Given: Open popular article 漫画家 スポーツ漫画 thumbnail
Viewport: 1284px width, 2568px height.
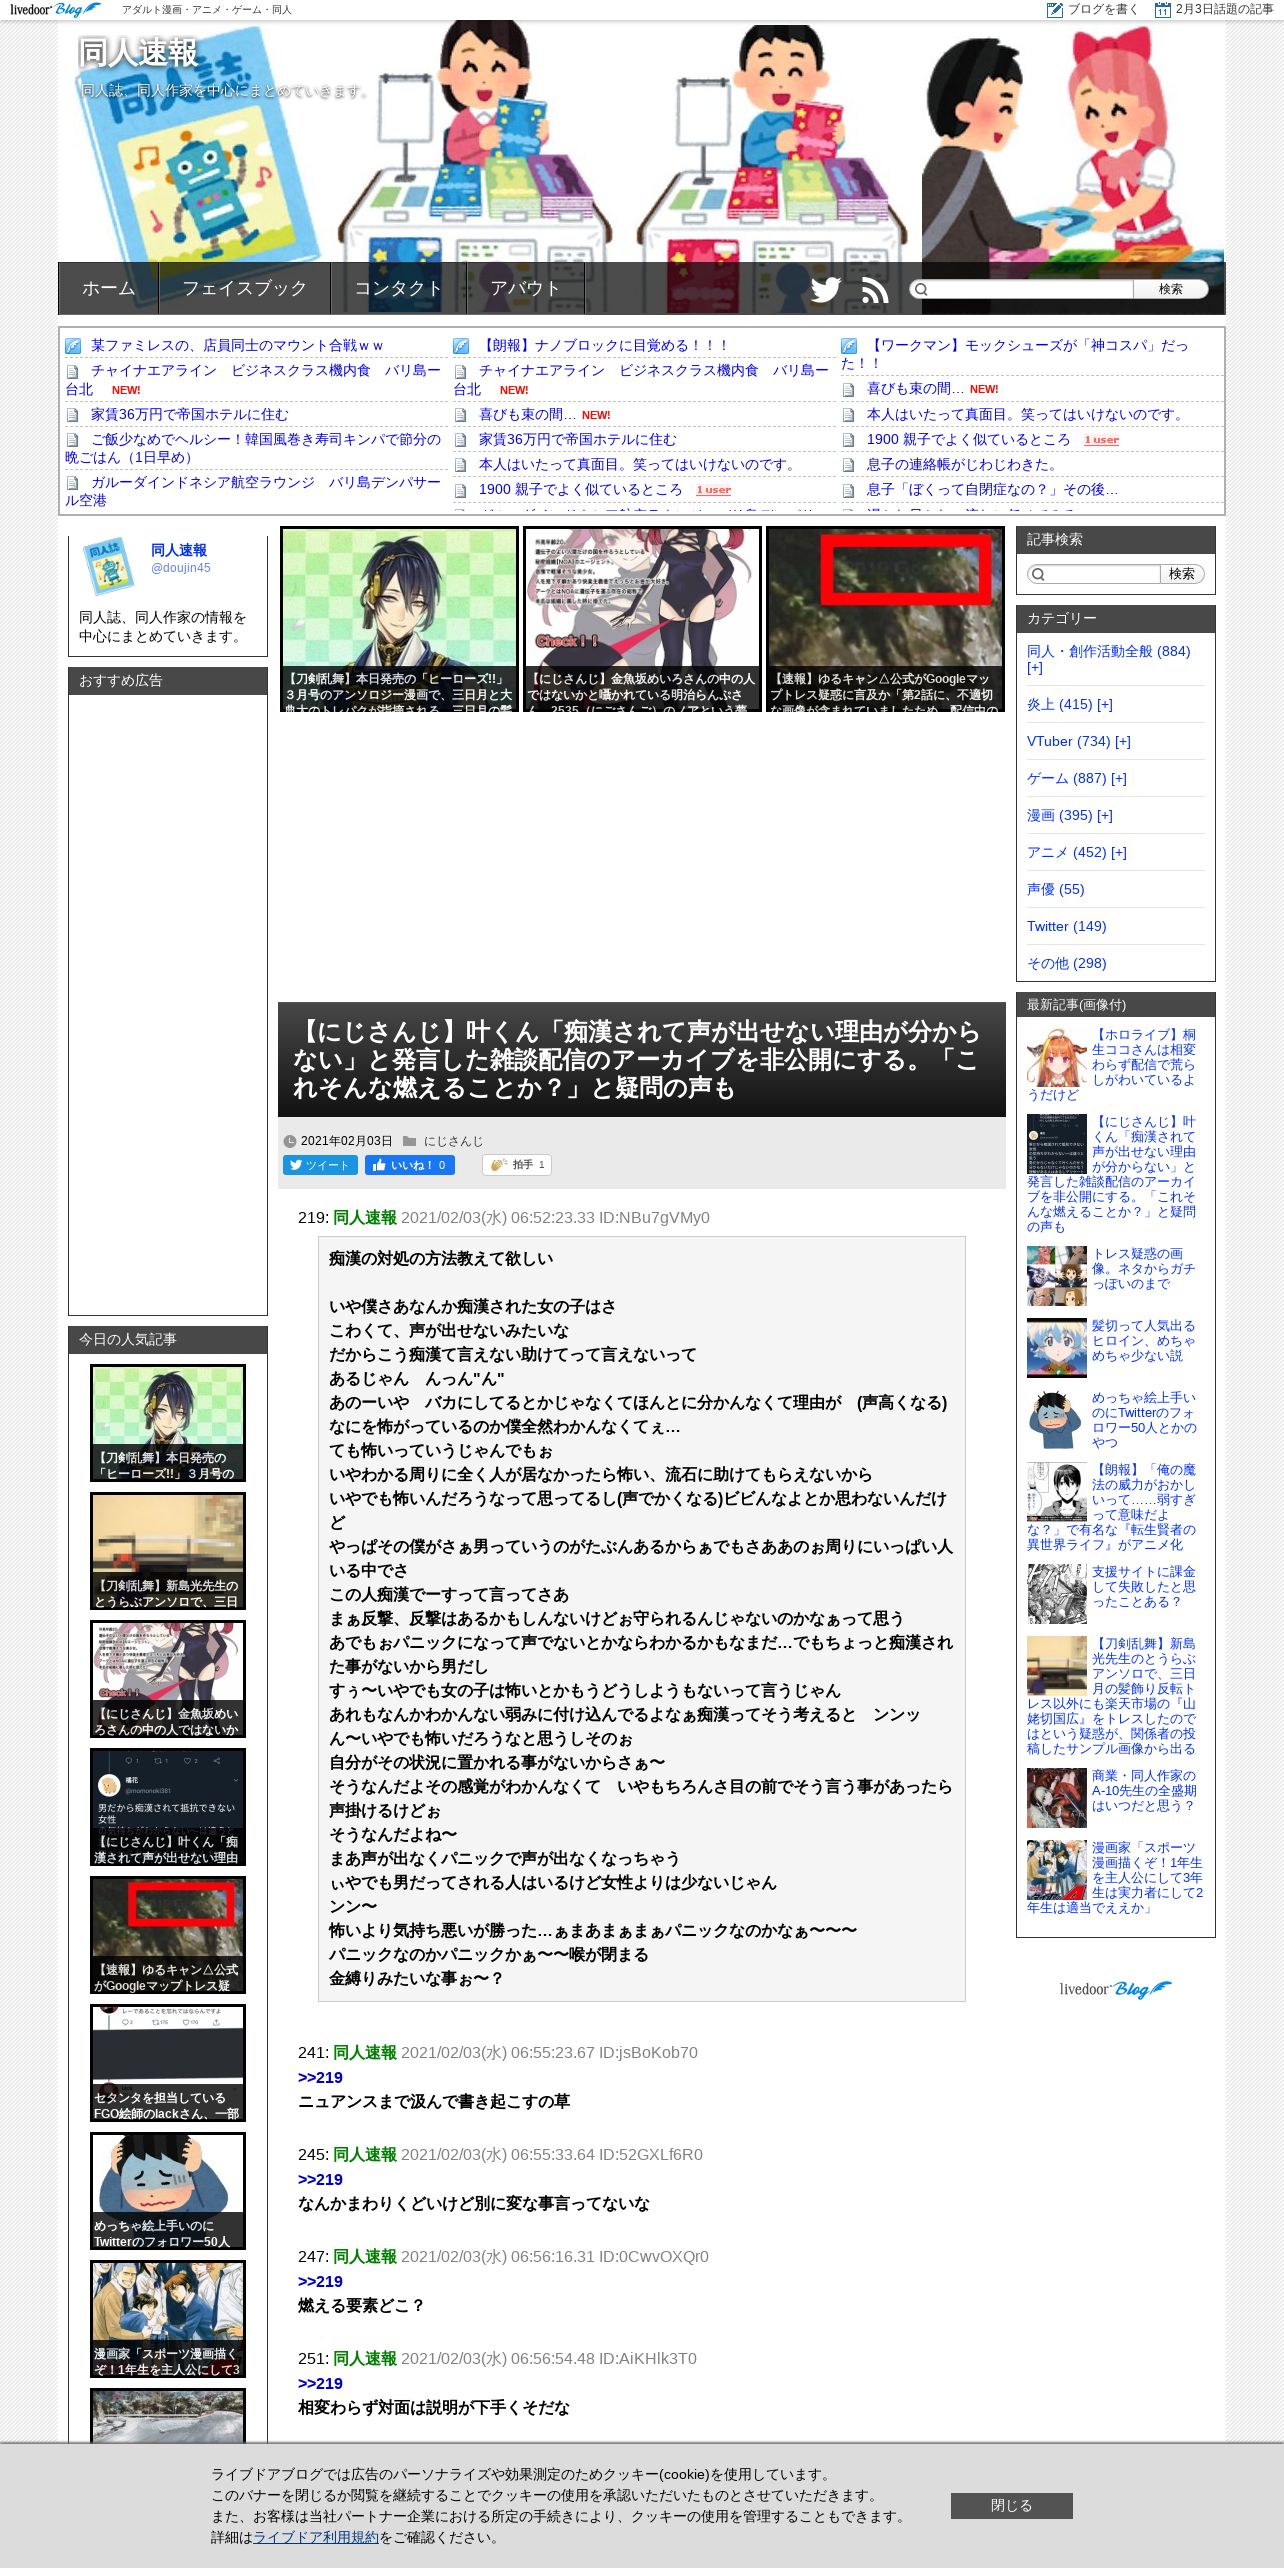Looking at the screenshot, I should (x=168, y=2319).
